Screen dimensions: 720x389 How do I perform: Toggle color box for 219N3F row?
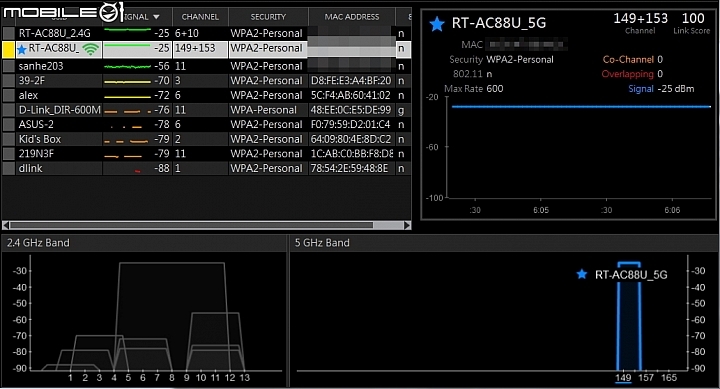[9, 154]
